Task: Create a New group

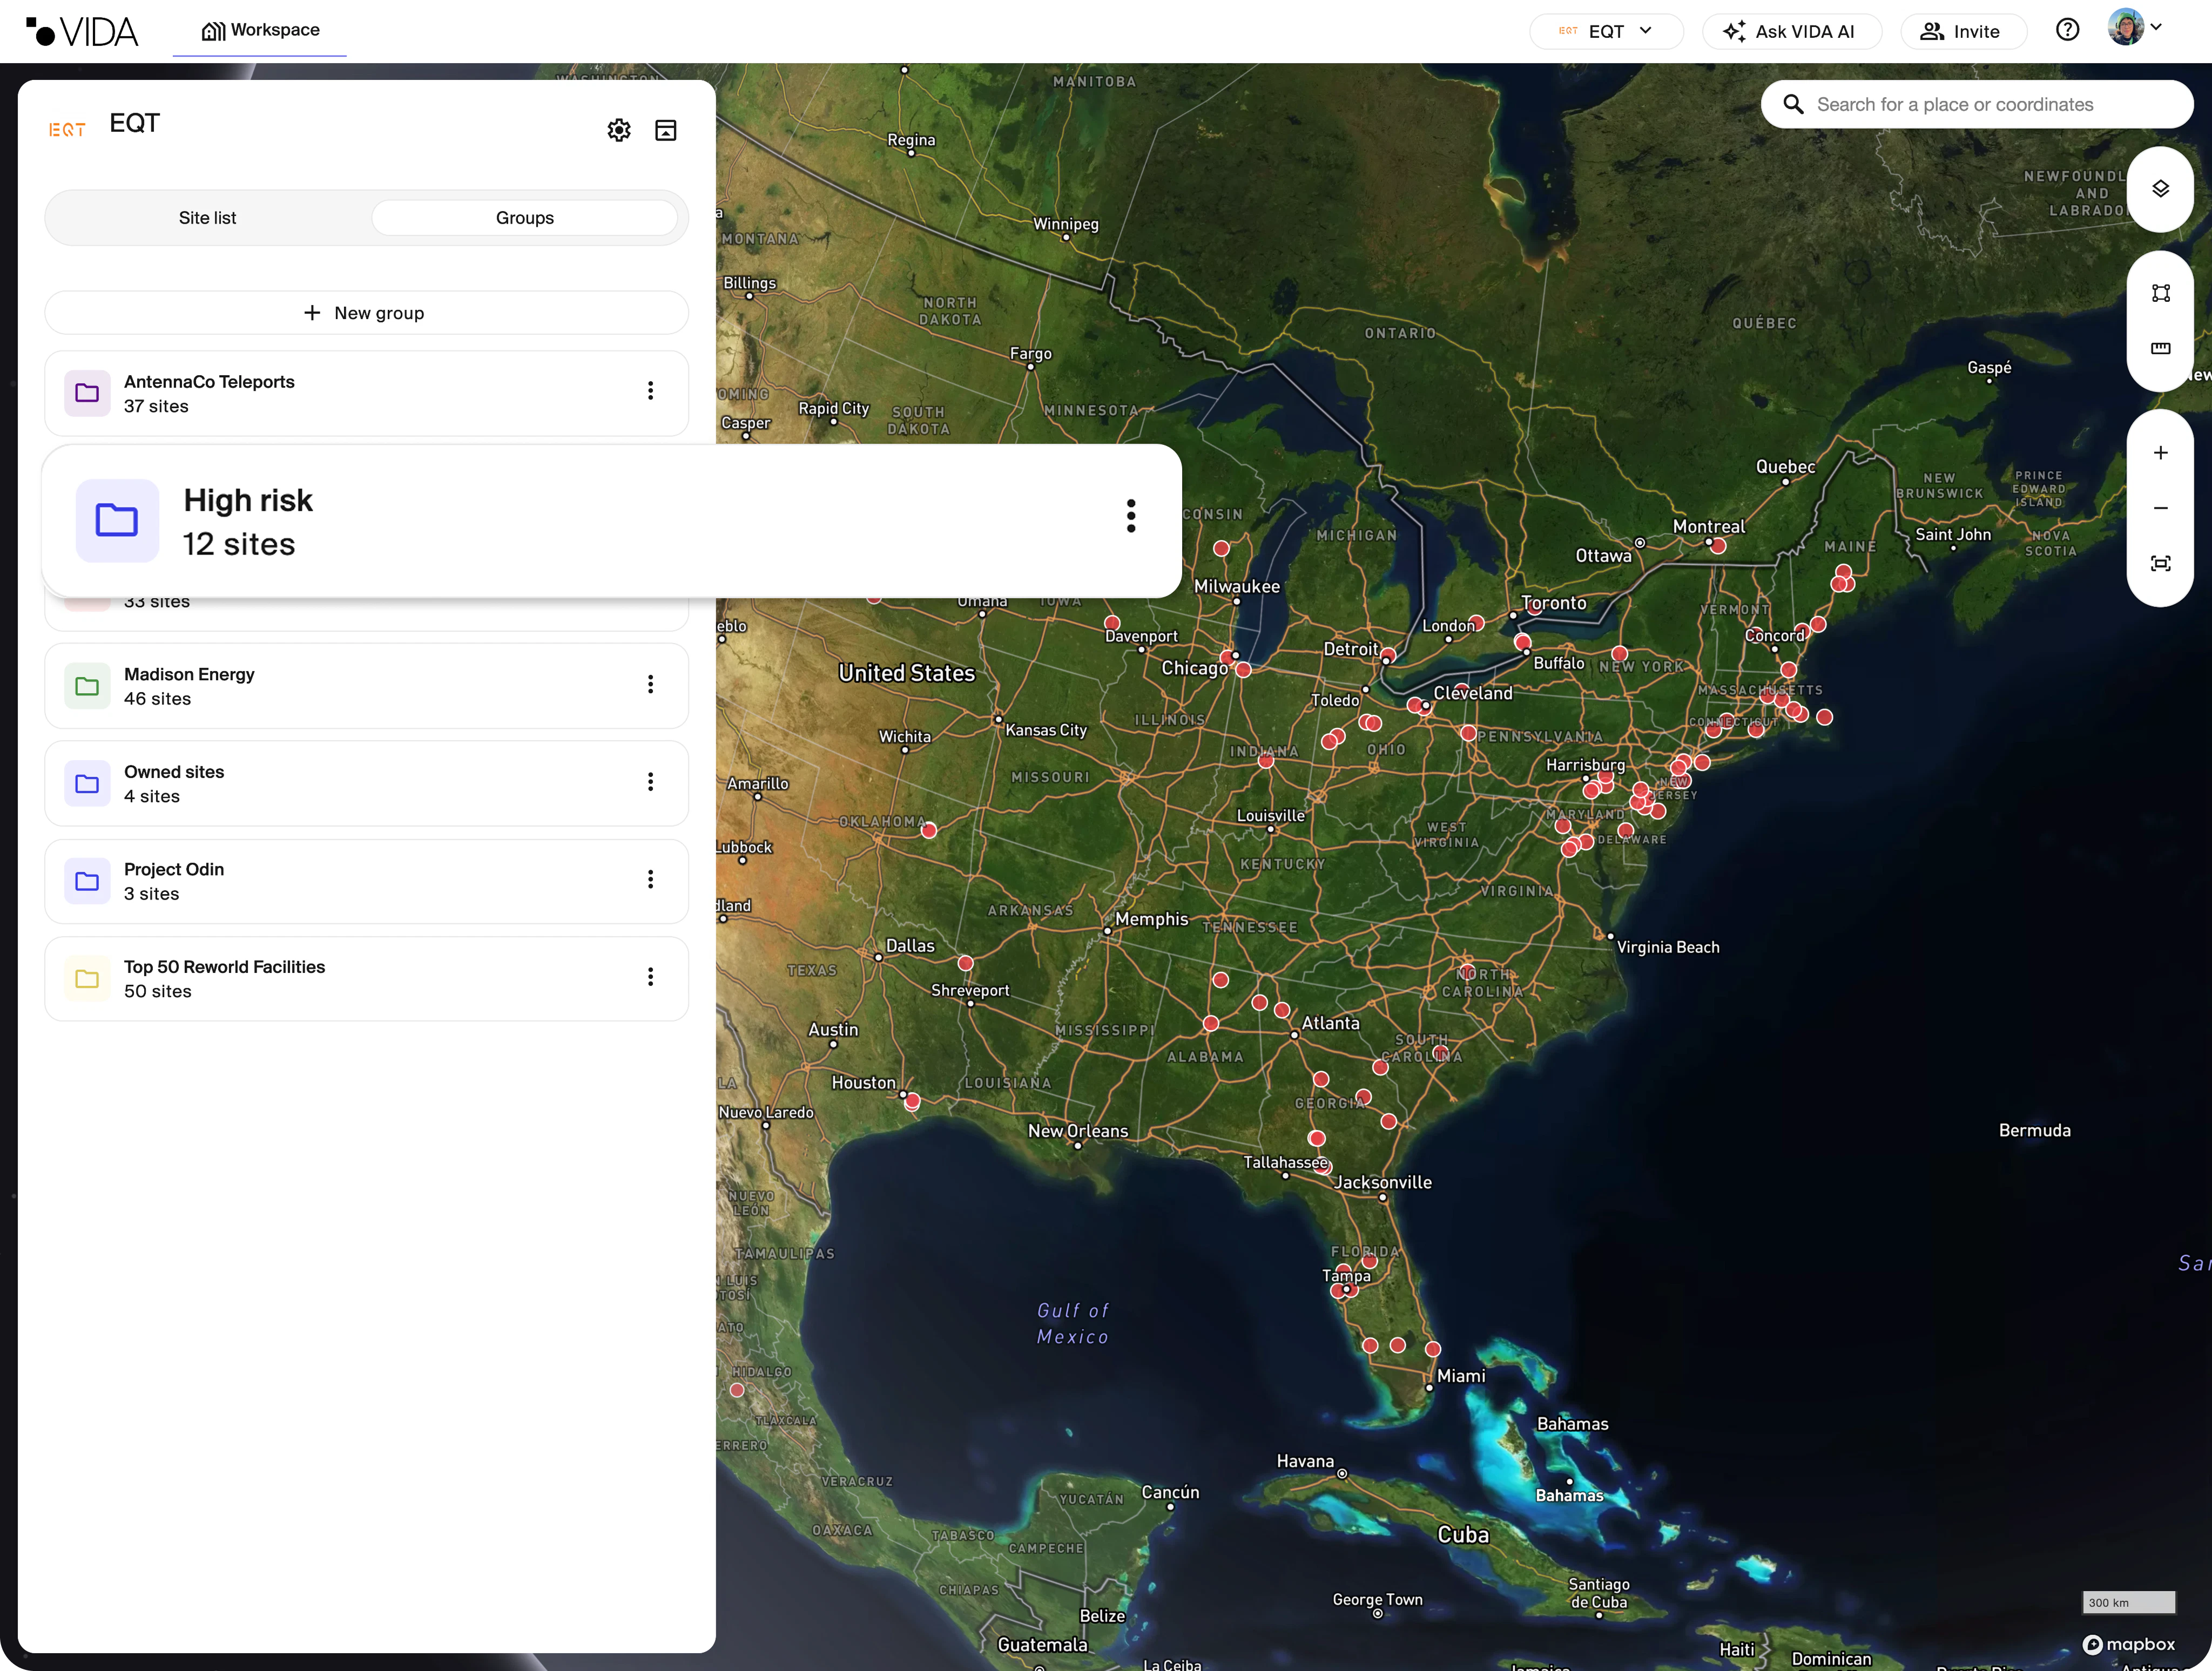Action: (366, 313)
